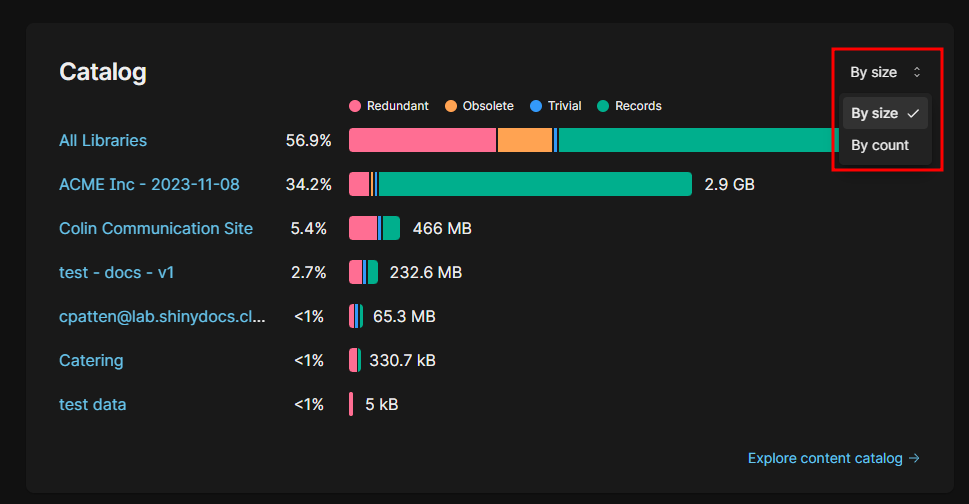This screenshot has width=969, height=504.
Task: Open the By size sort dropdown
Action: [884, 72]
